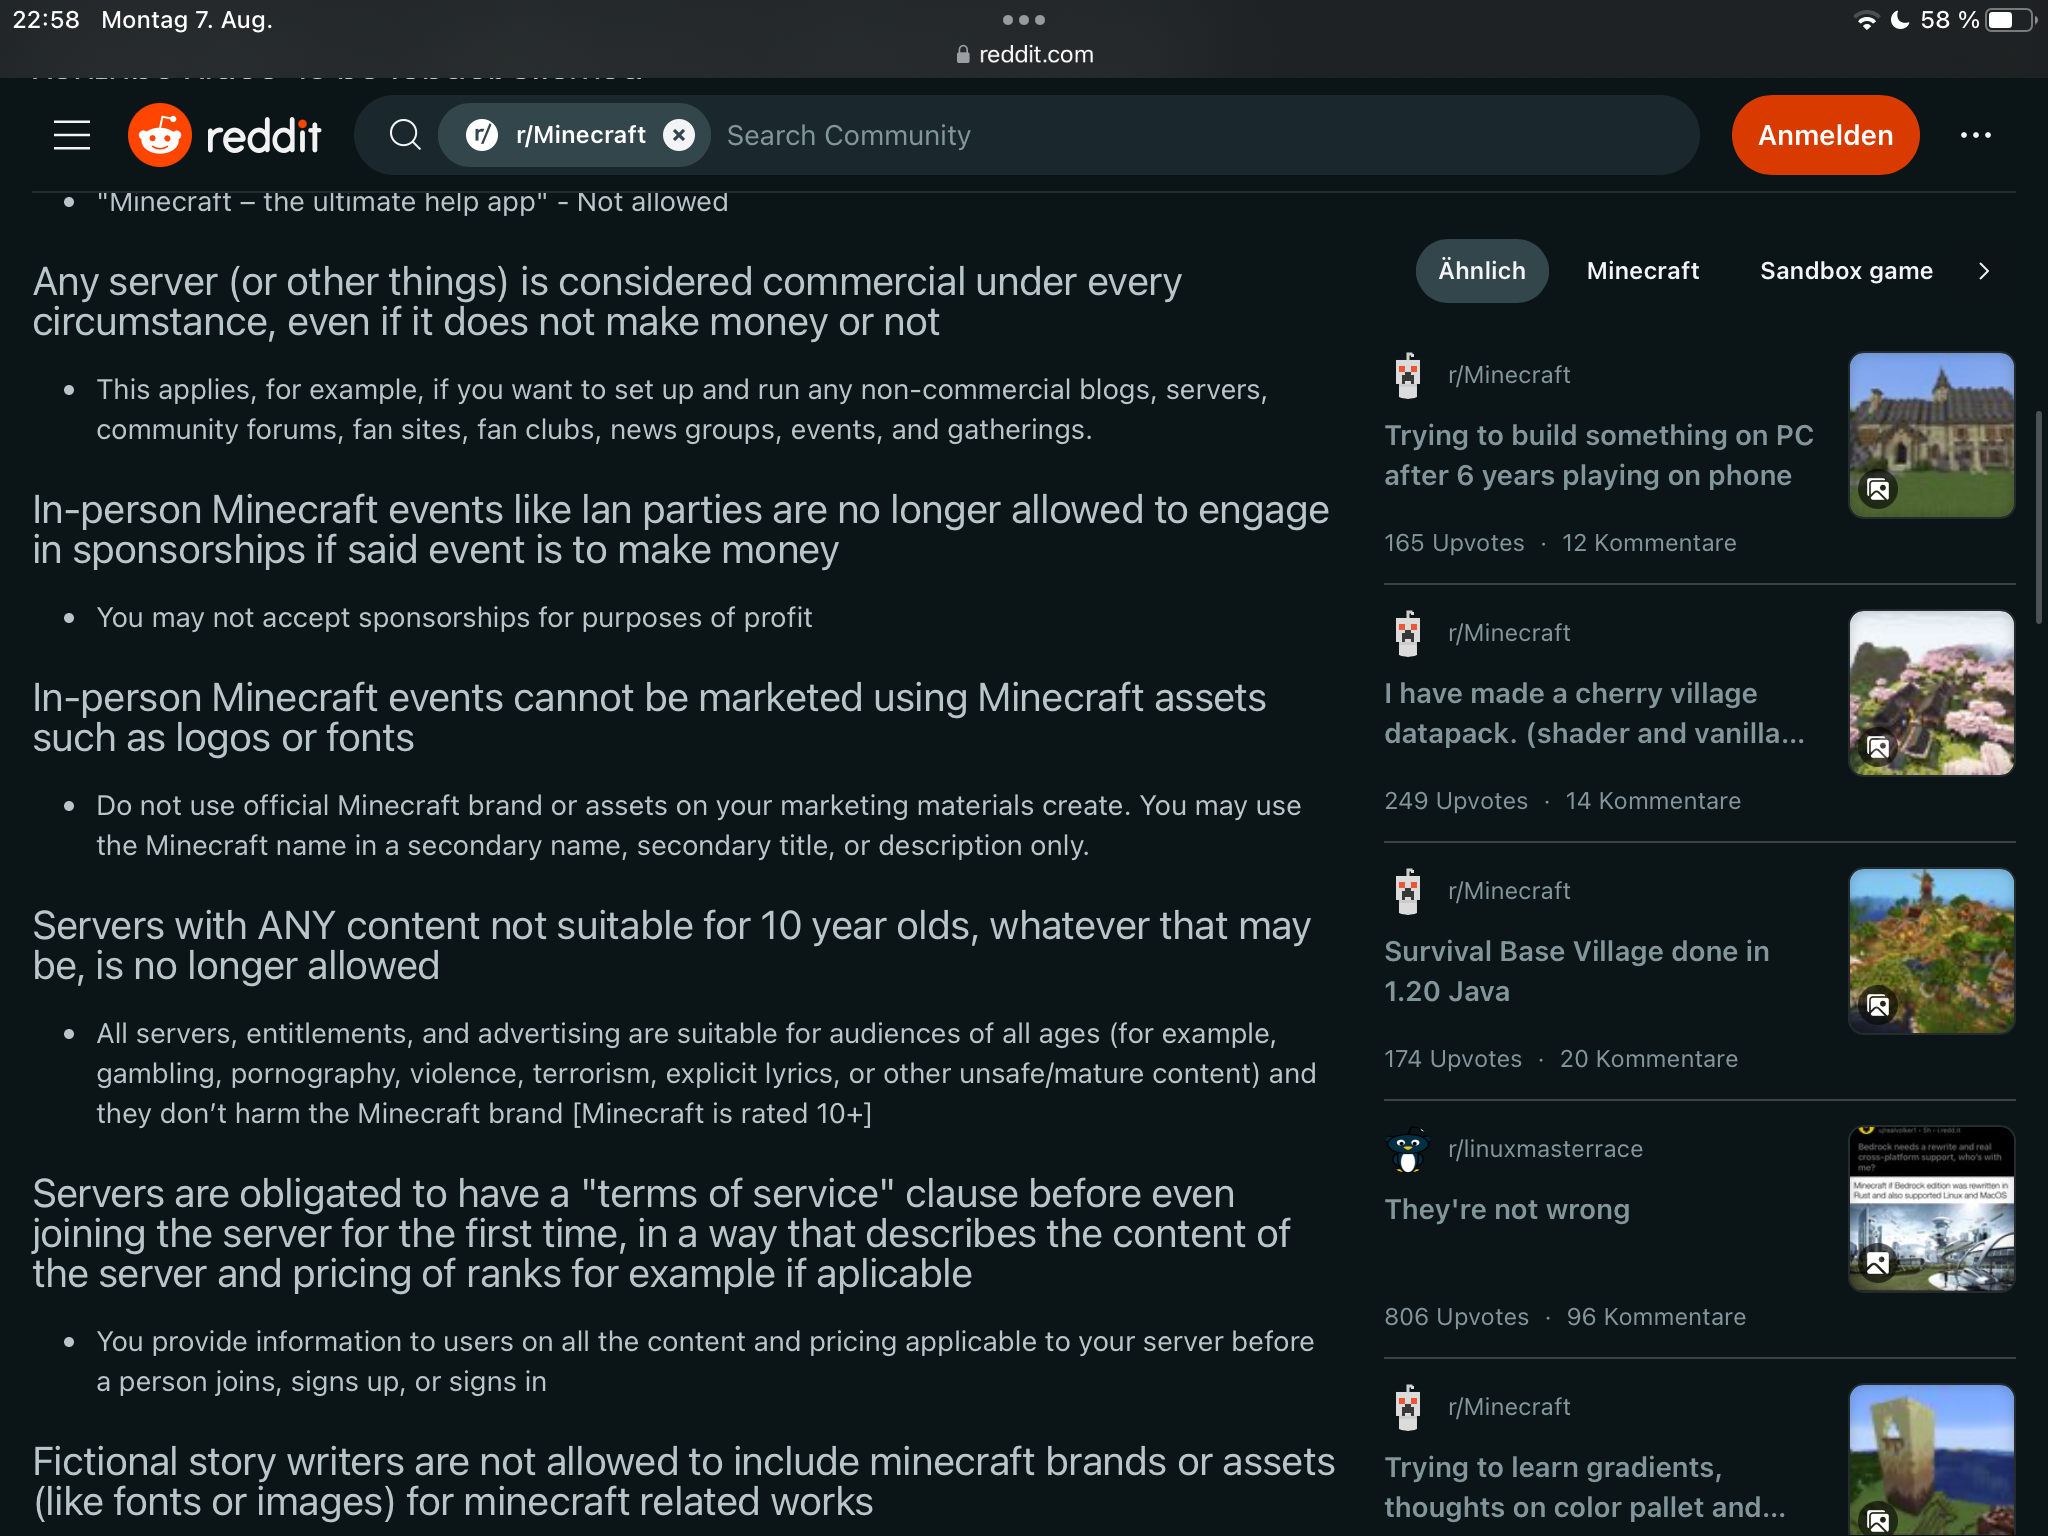The height and width of the screenshot is (1536, 2048).
Task: Click the Anmelden login button
Action: (1825, 135)
